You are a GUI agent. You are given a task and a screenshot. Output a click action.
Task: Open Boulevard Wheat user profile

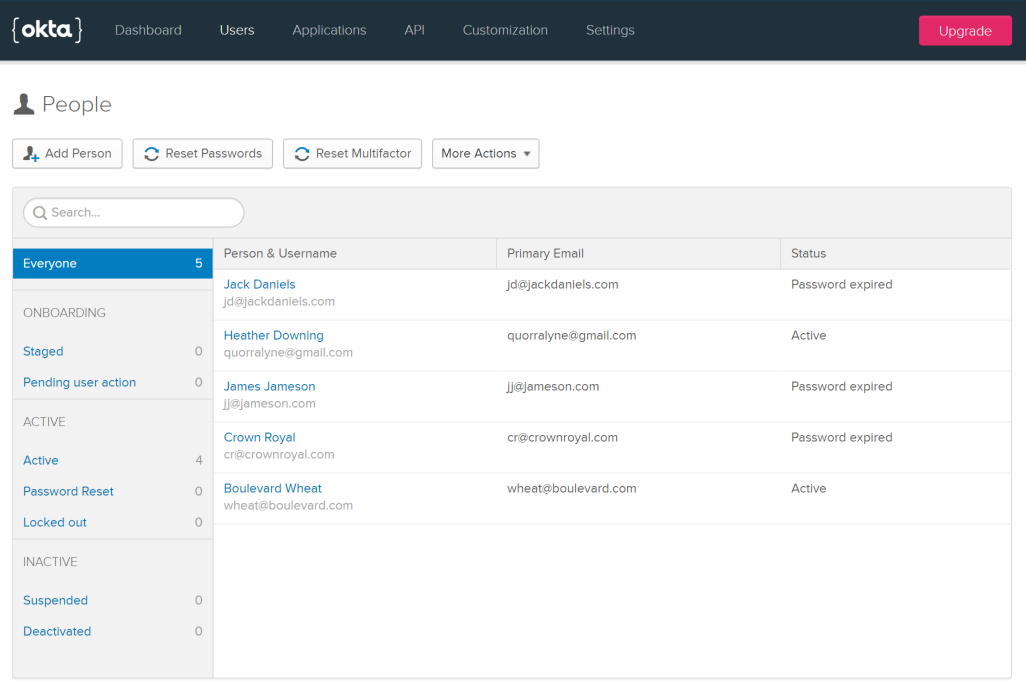(272, 489)
